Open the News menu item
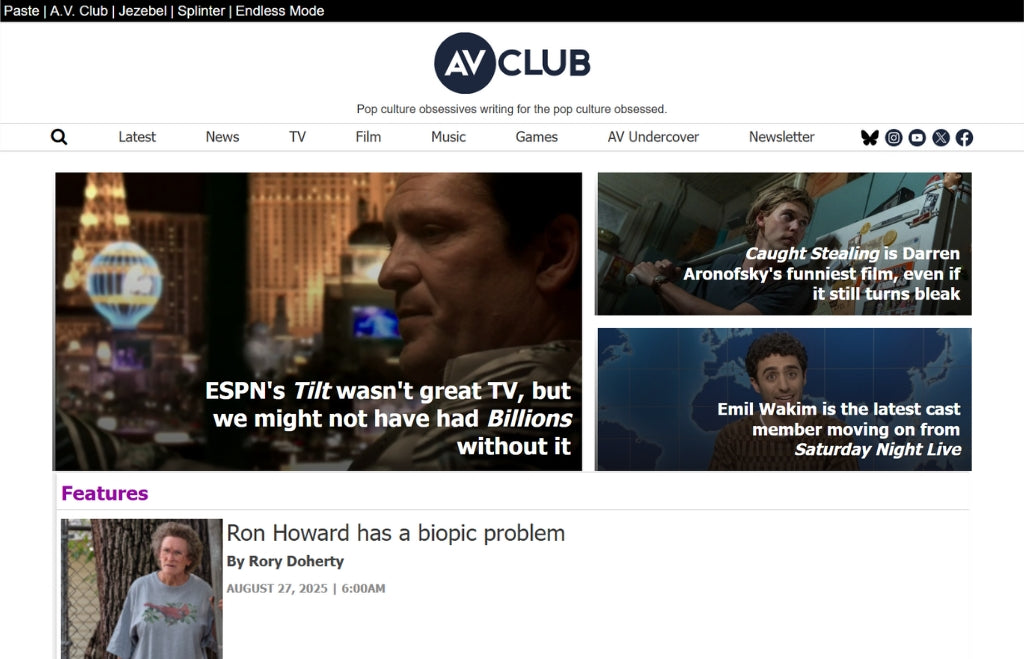This screenshot has height=659, width=1024. (223, 137)
